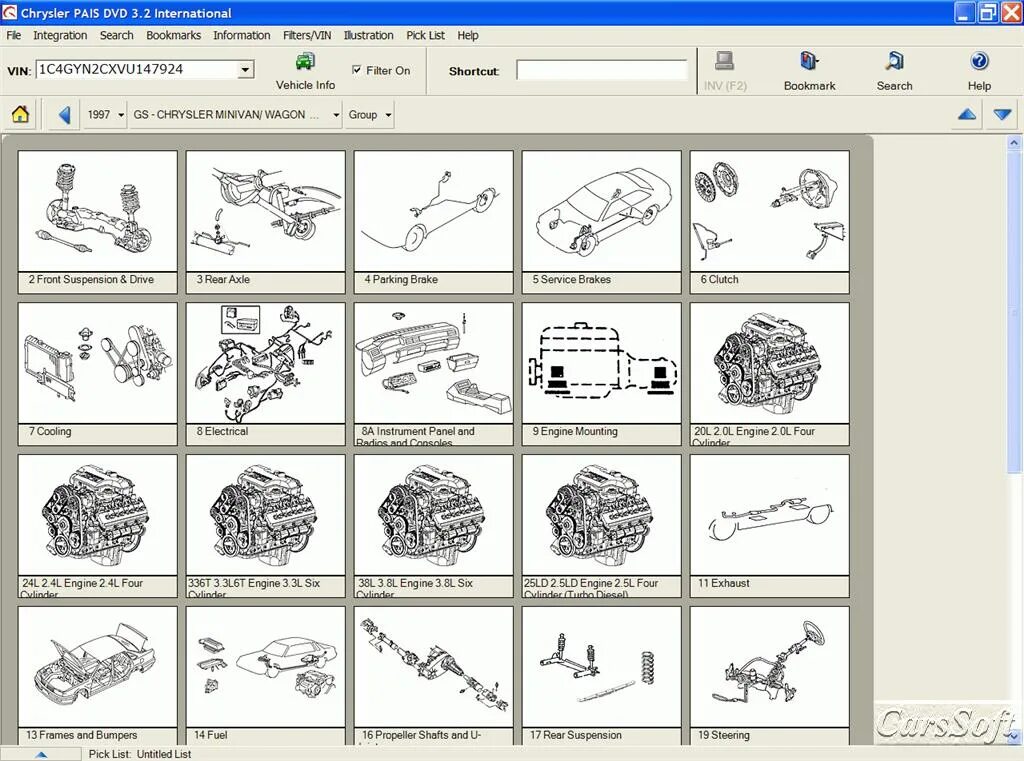Open the Search menu in menu bar
This screenshot has width=1024, height=761.
click(x=116, y=35)
